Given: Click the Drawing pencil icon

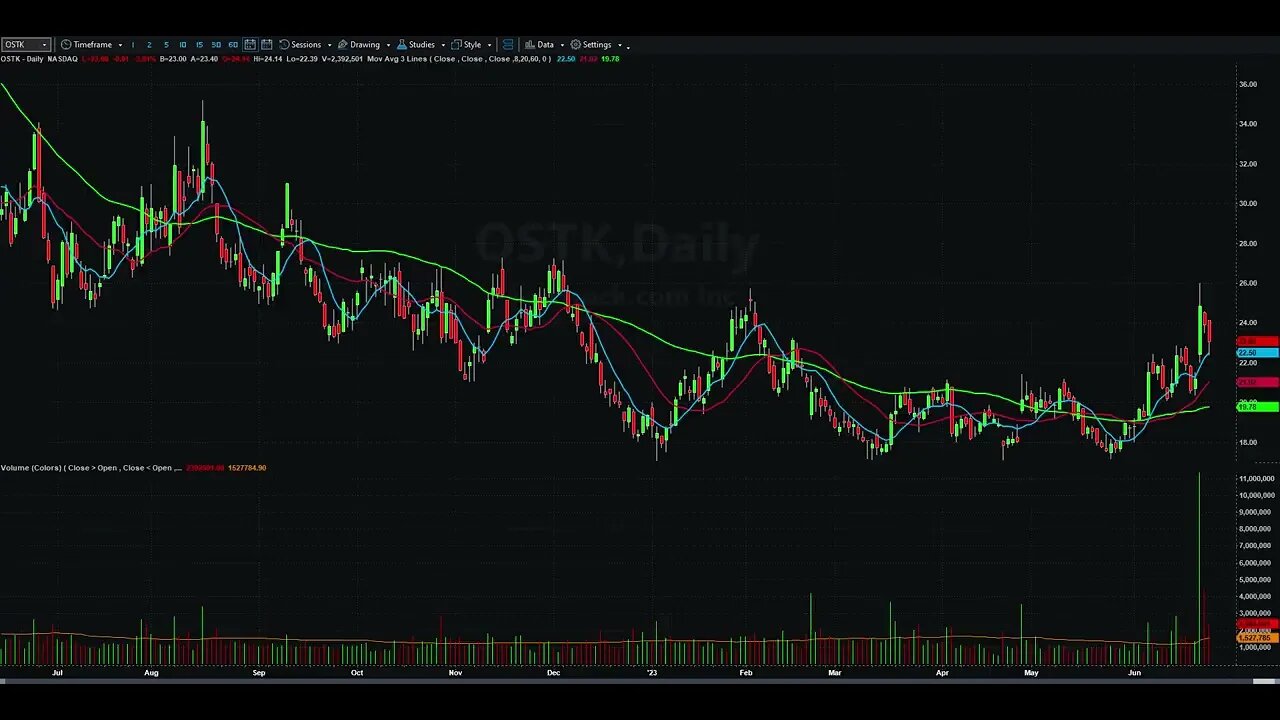Looking at the screenshot, I should point(343,45).
